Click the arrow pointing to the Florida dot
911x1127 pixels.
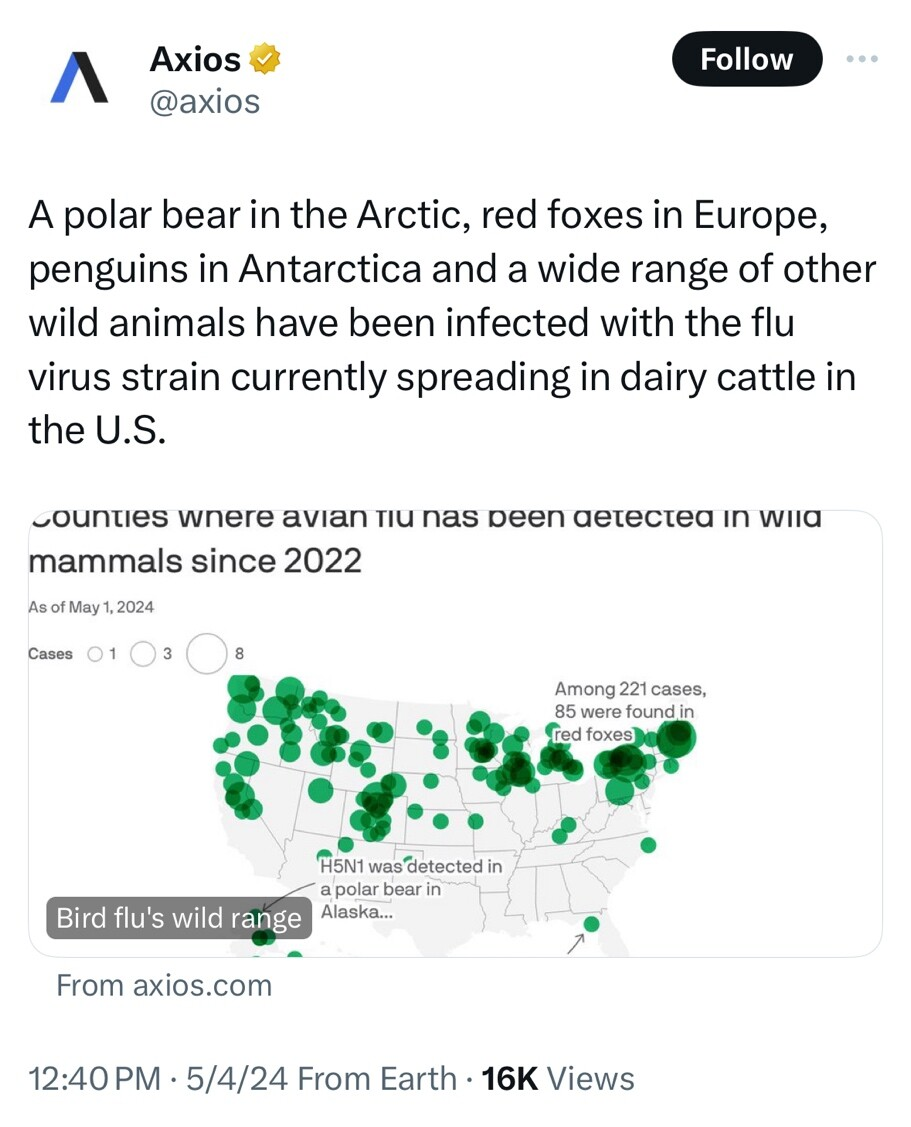(x=574, y=944)
